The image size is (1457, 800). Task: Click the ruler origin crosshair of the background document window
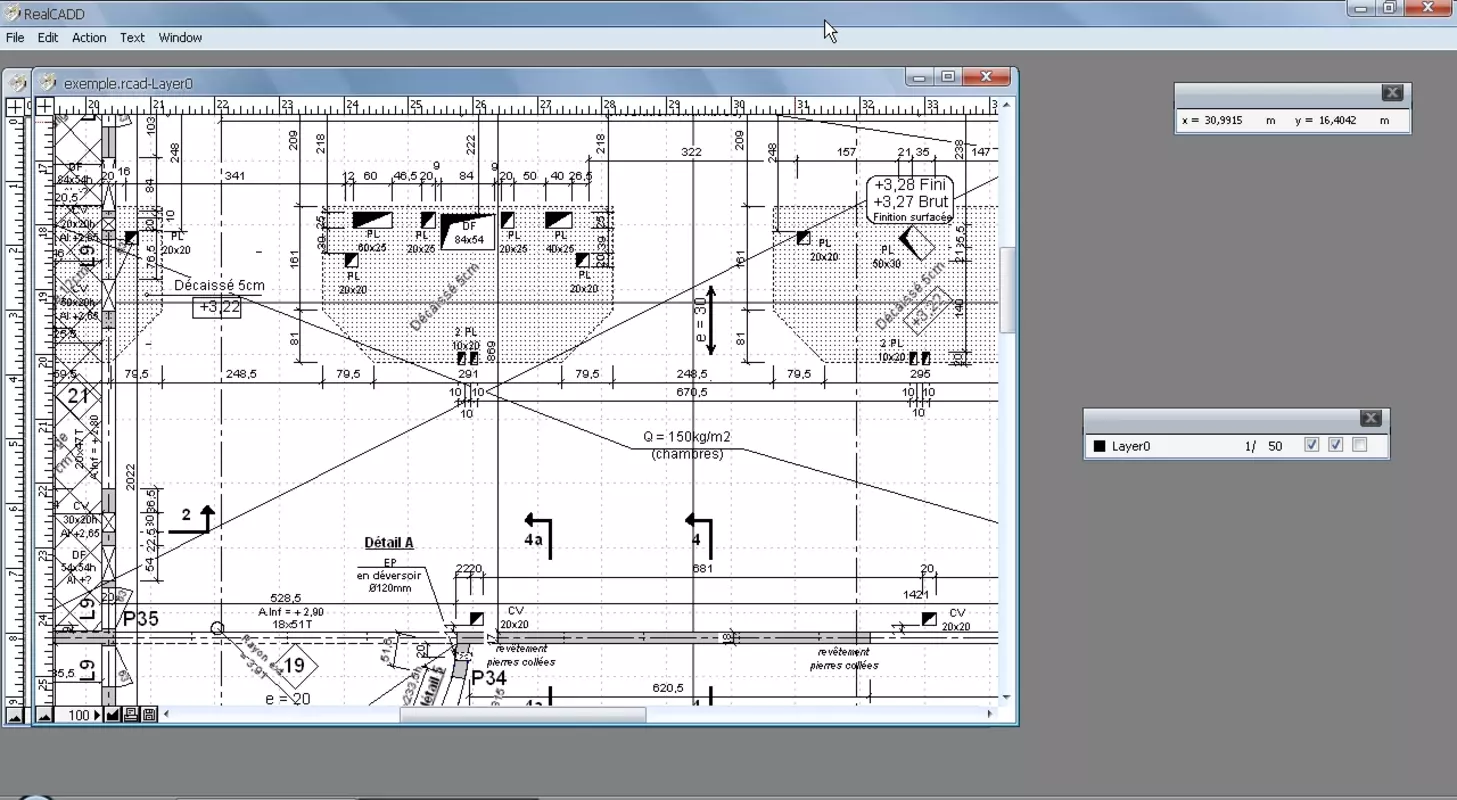(x=14, y=105)
